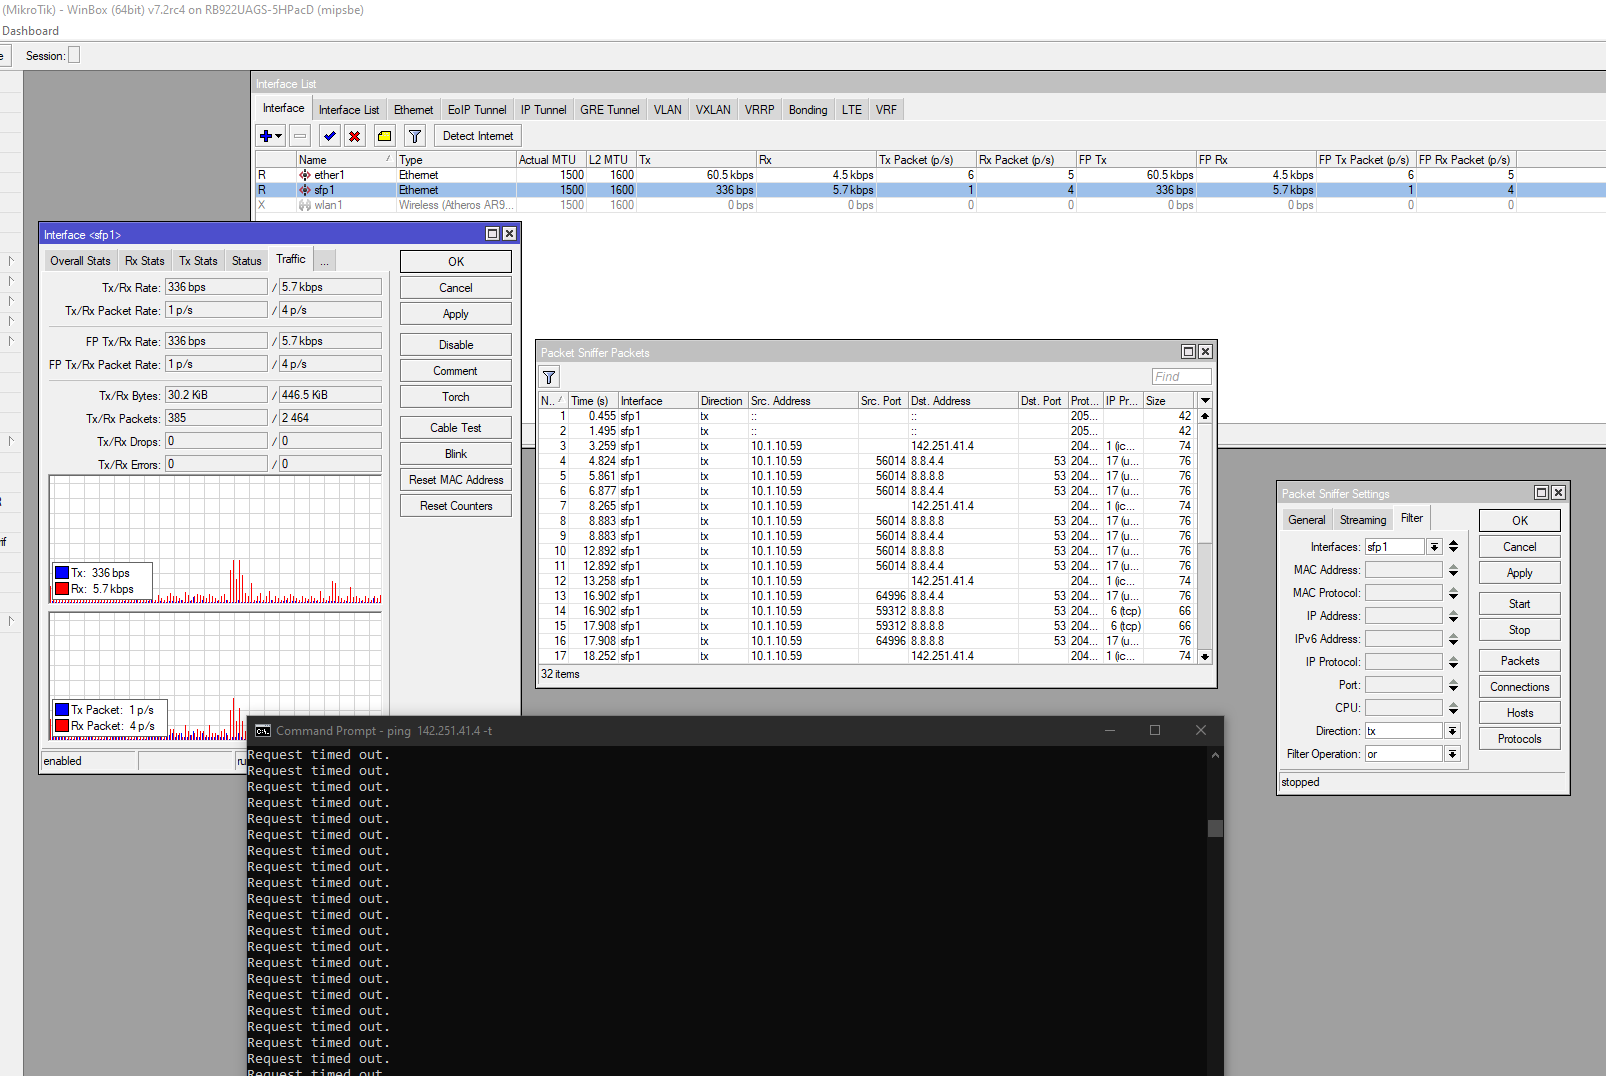The image size is (1606, 1076).
Task: Click the Command Prompt title bar icon
Action: click(x=262, y=731)
